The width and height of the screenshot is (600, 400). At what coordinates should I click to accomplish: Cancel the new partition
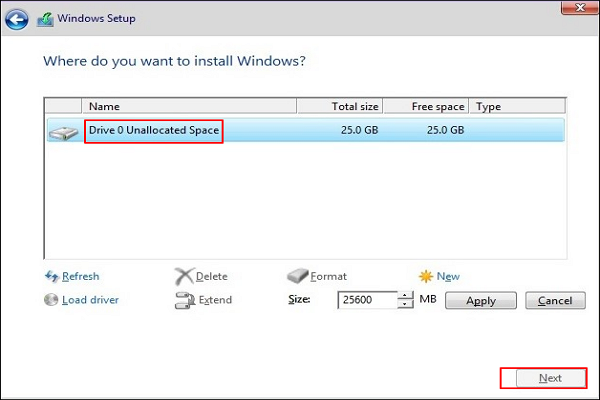555,300
